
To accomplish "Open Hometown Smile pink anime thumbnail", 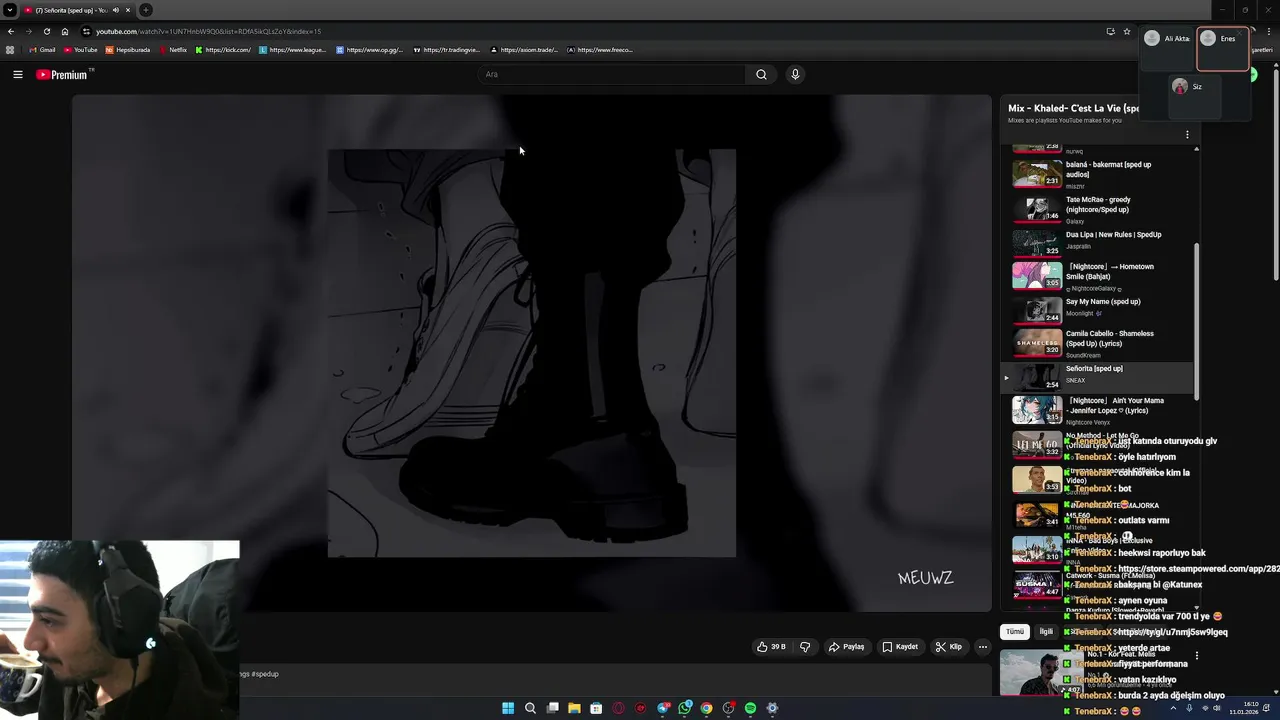I will [1037, 275].
